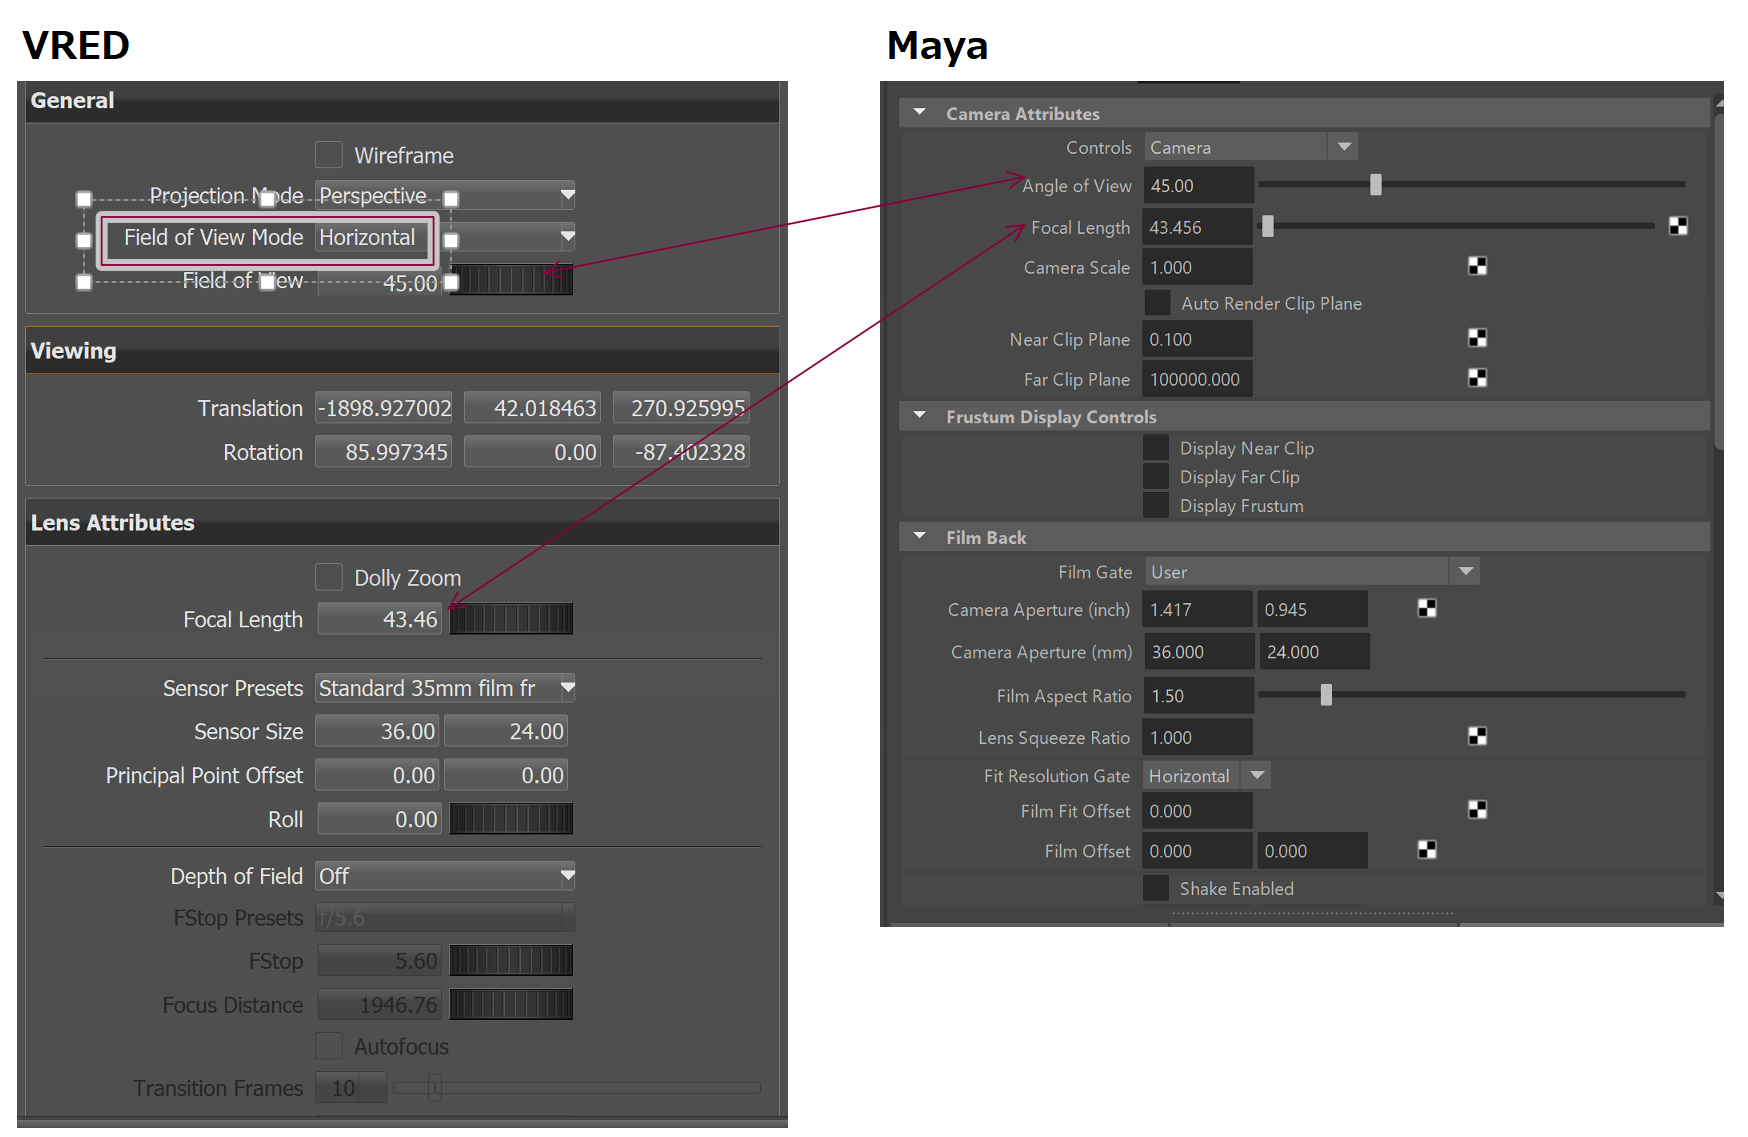1748x1137 pixels.
Task: Click the keyframe icon beside Camera Aperture (inch)
Action: coord(1427,608)
